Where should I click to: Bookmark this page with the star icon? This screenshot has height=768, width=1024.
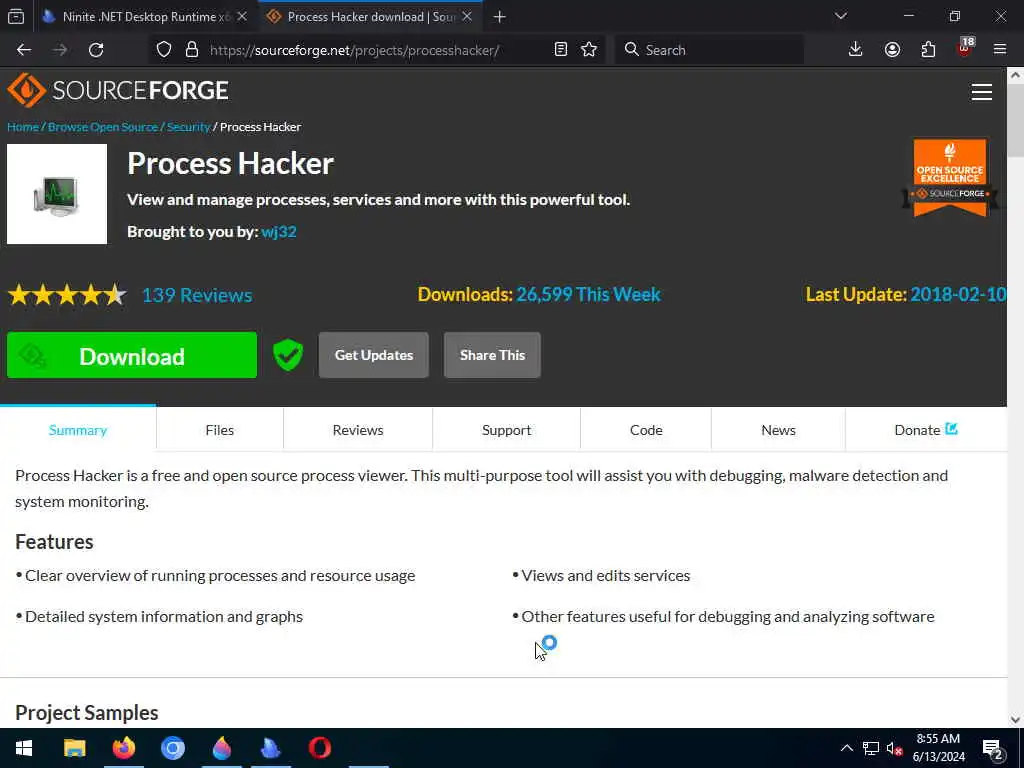[589, 50]
